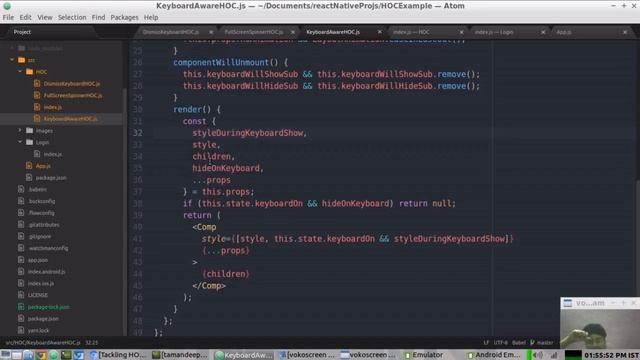The image size is (640, 360).
Task: Switch to the FullScreenSpinnerHOC.js tab
Action: pos(253,32)
